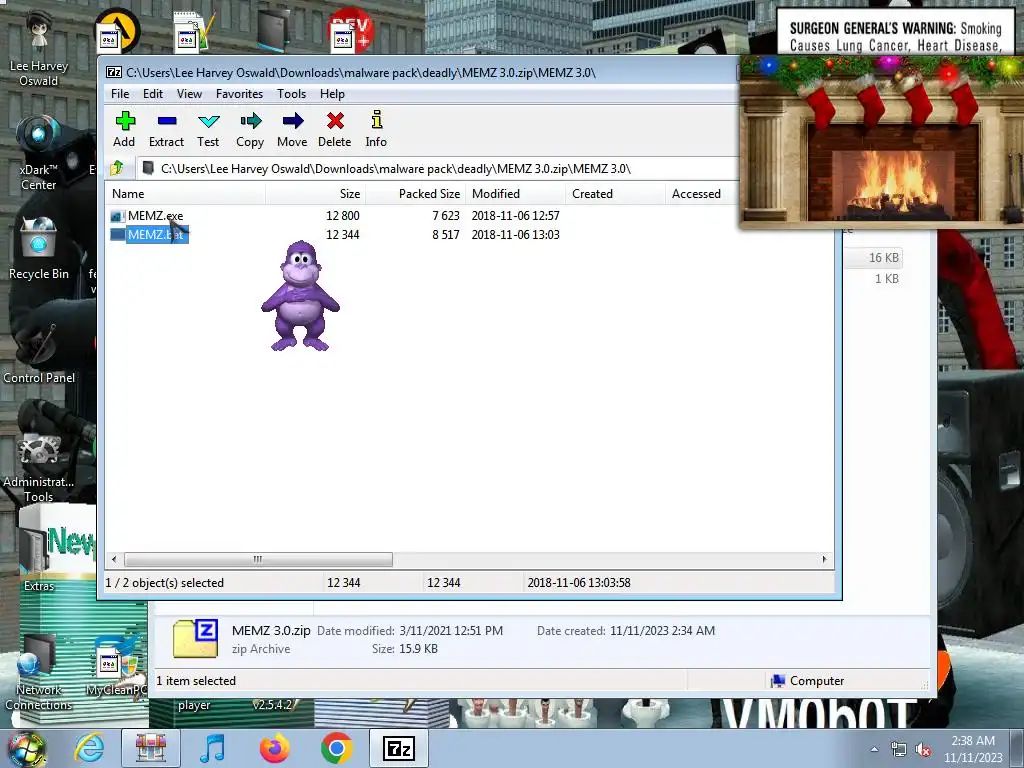Click the Control Panel desktop icon
The height and width of the screenshot is (768, 1024).
click(39, 353)
